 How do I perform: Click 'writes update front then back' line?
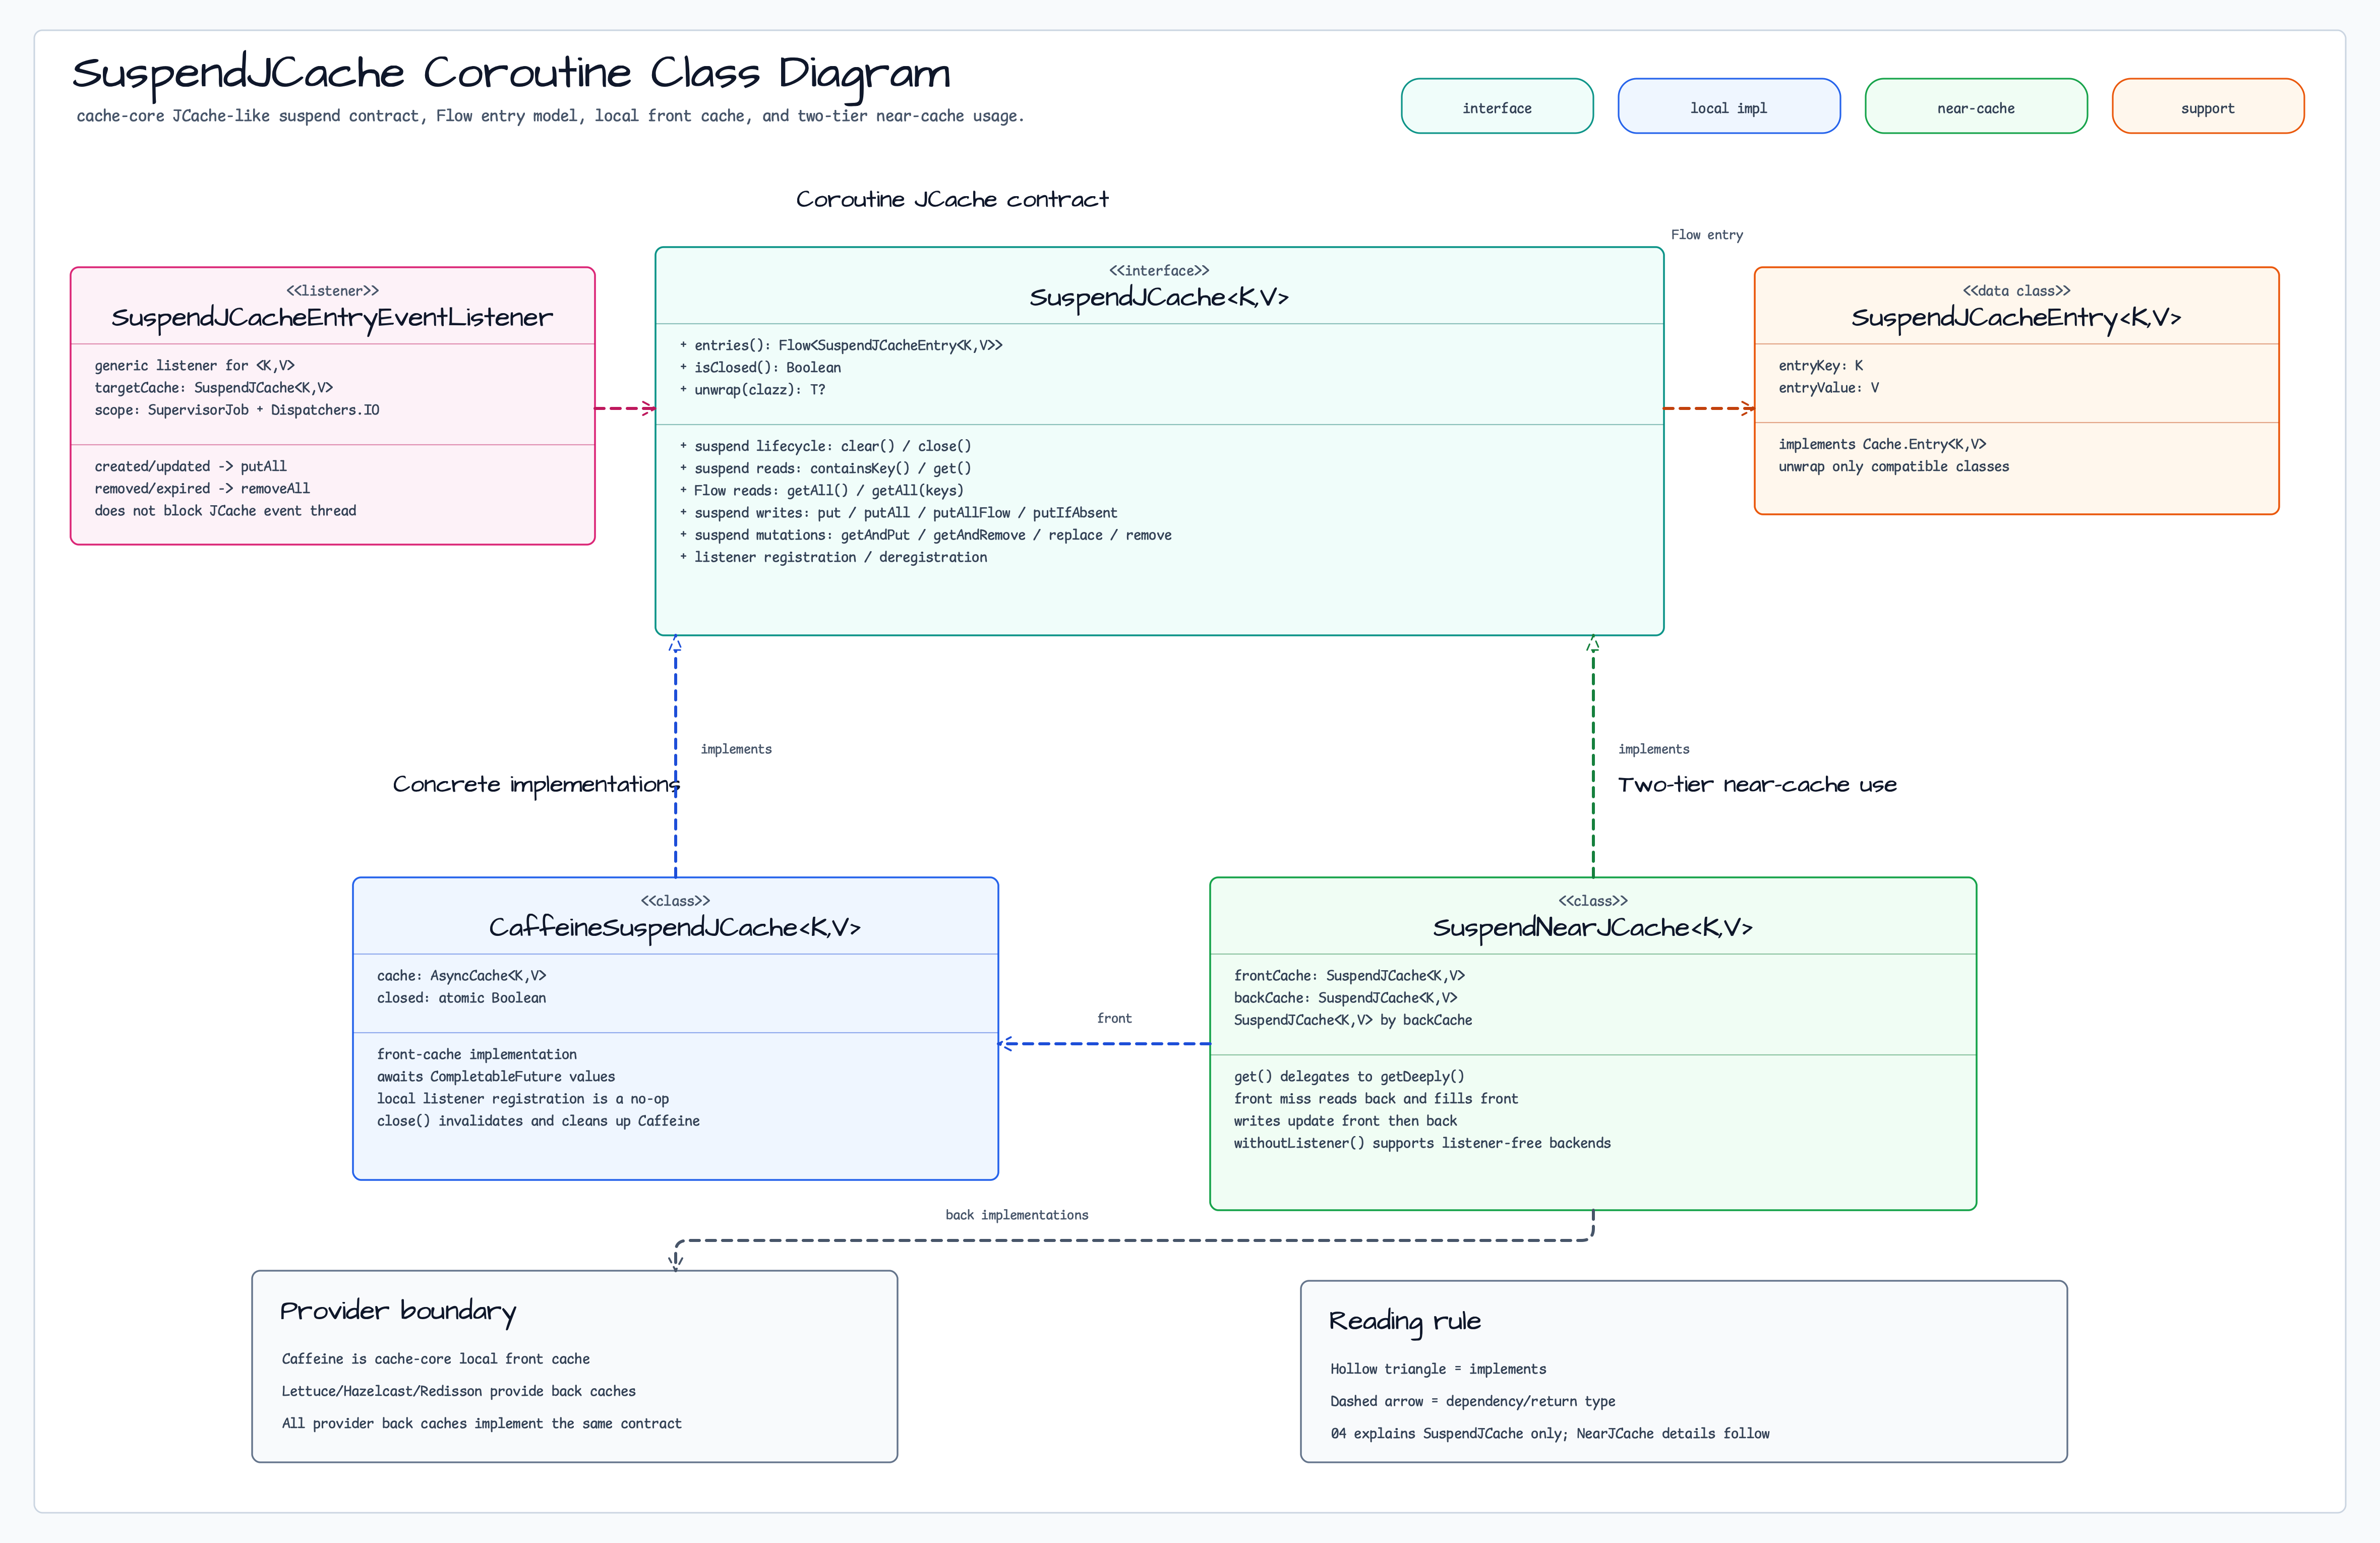pos(1345,1121)
